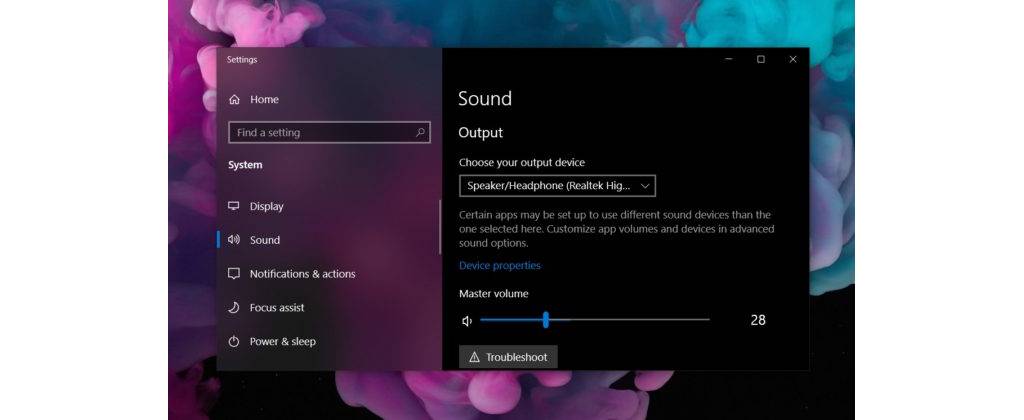Click the Notifications & actions icon
Viewport: 1024px width, 420px height.
(x=234, y=274)
